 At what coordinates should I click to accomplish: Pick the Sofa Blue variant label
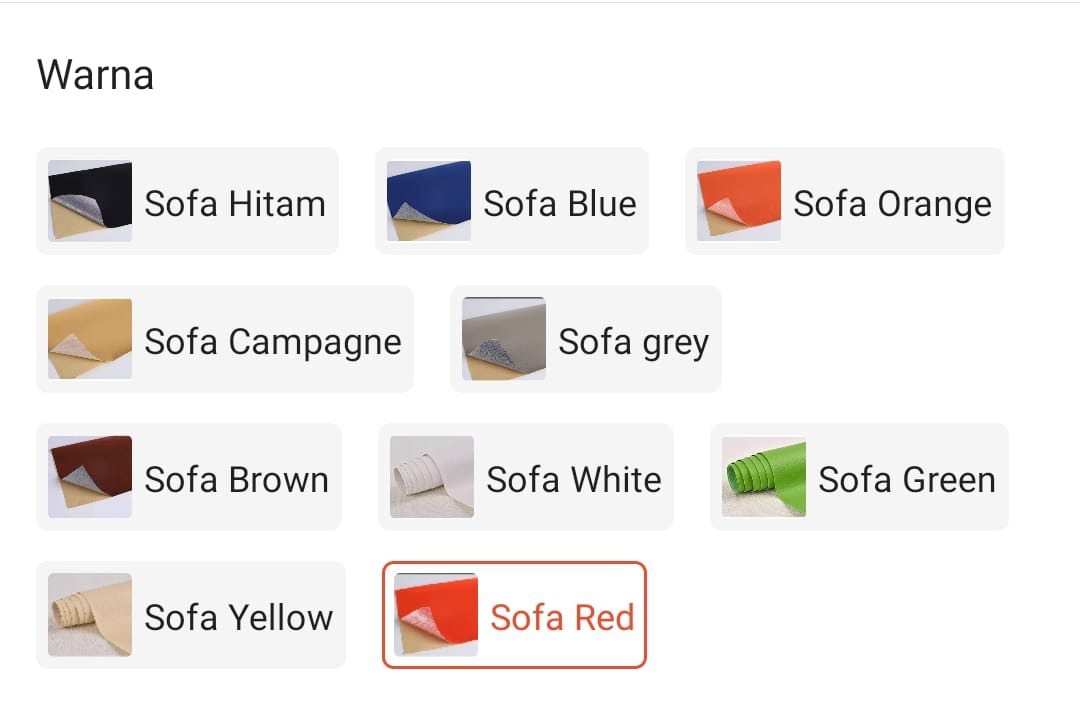click(x=560, y=204)
